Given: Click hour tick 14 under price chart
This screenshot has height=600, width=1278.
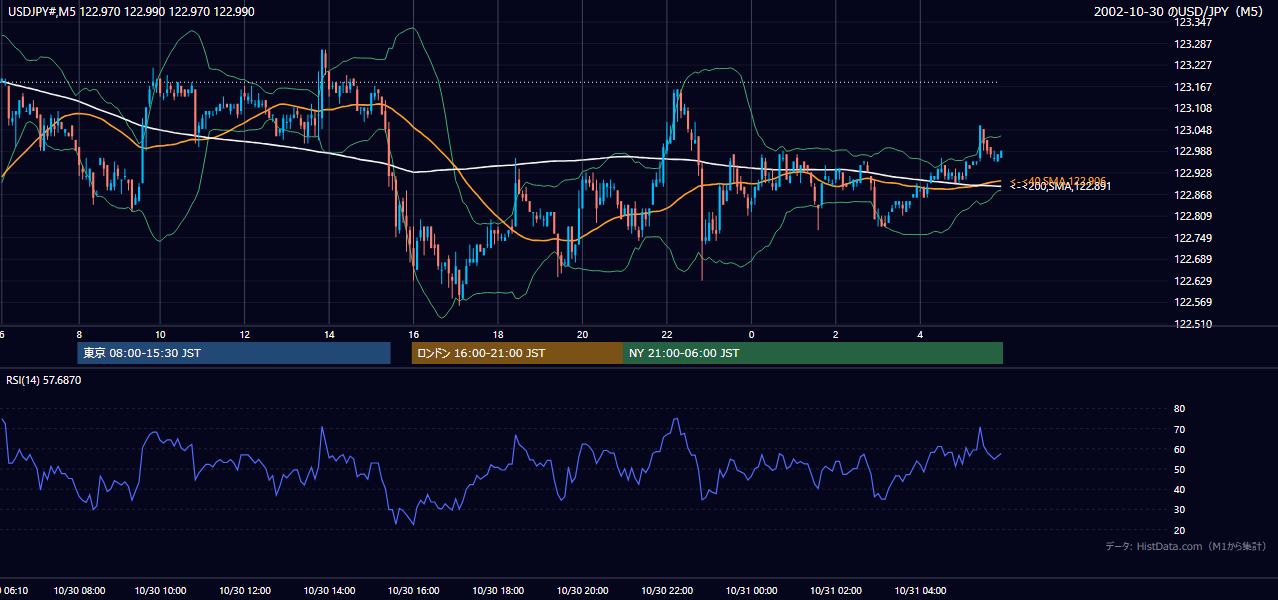Looking at the screenshot, I should click(x=328, y=335).
